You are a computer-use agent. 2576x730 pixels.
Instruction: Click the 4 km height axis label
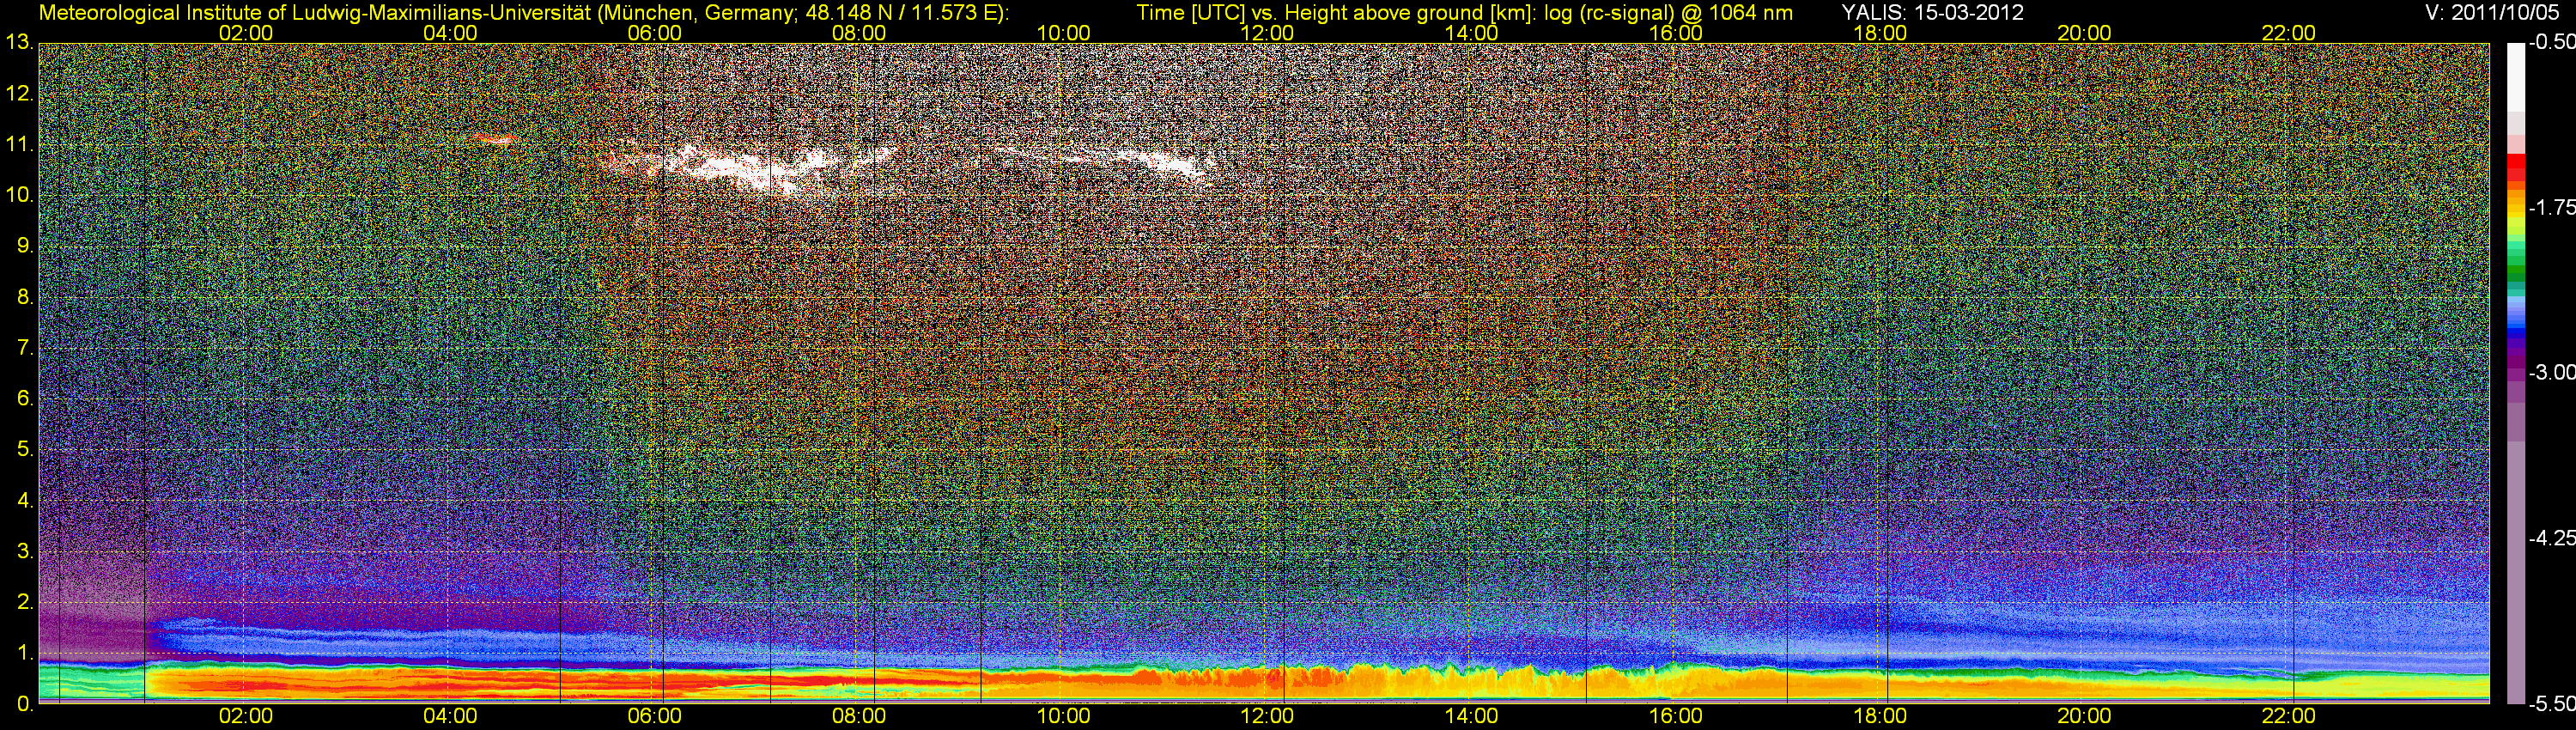point(25,500)
